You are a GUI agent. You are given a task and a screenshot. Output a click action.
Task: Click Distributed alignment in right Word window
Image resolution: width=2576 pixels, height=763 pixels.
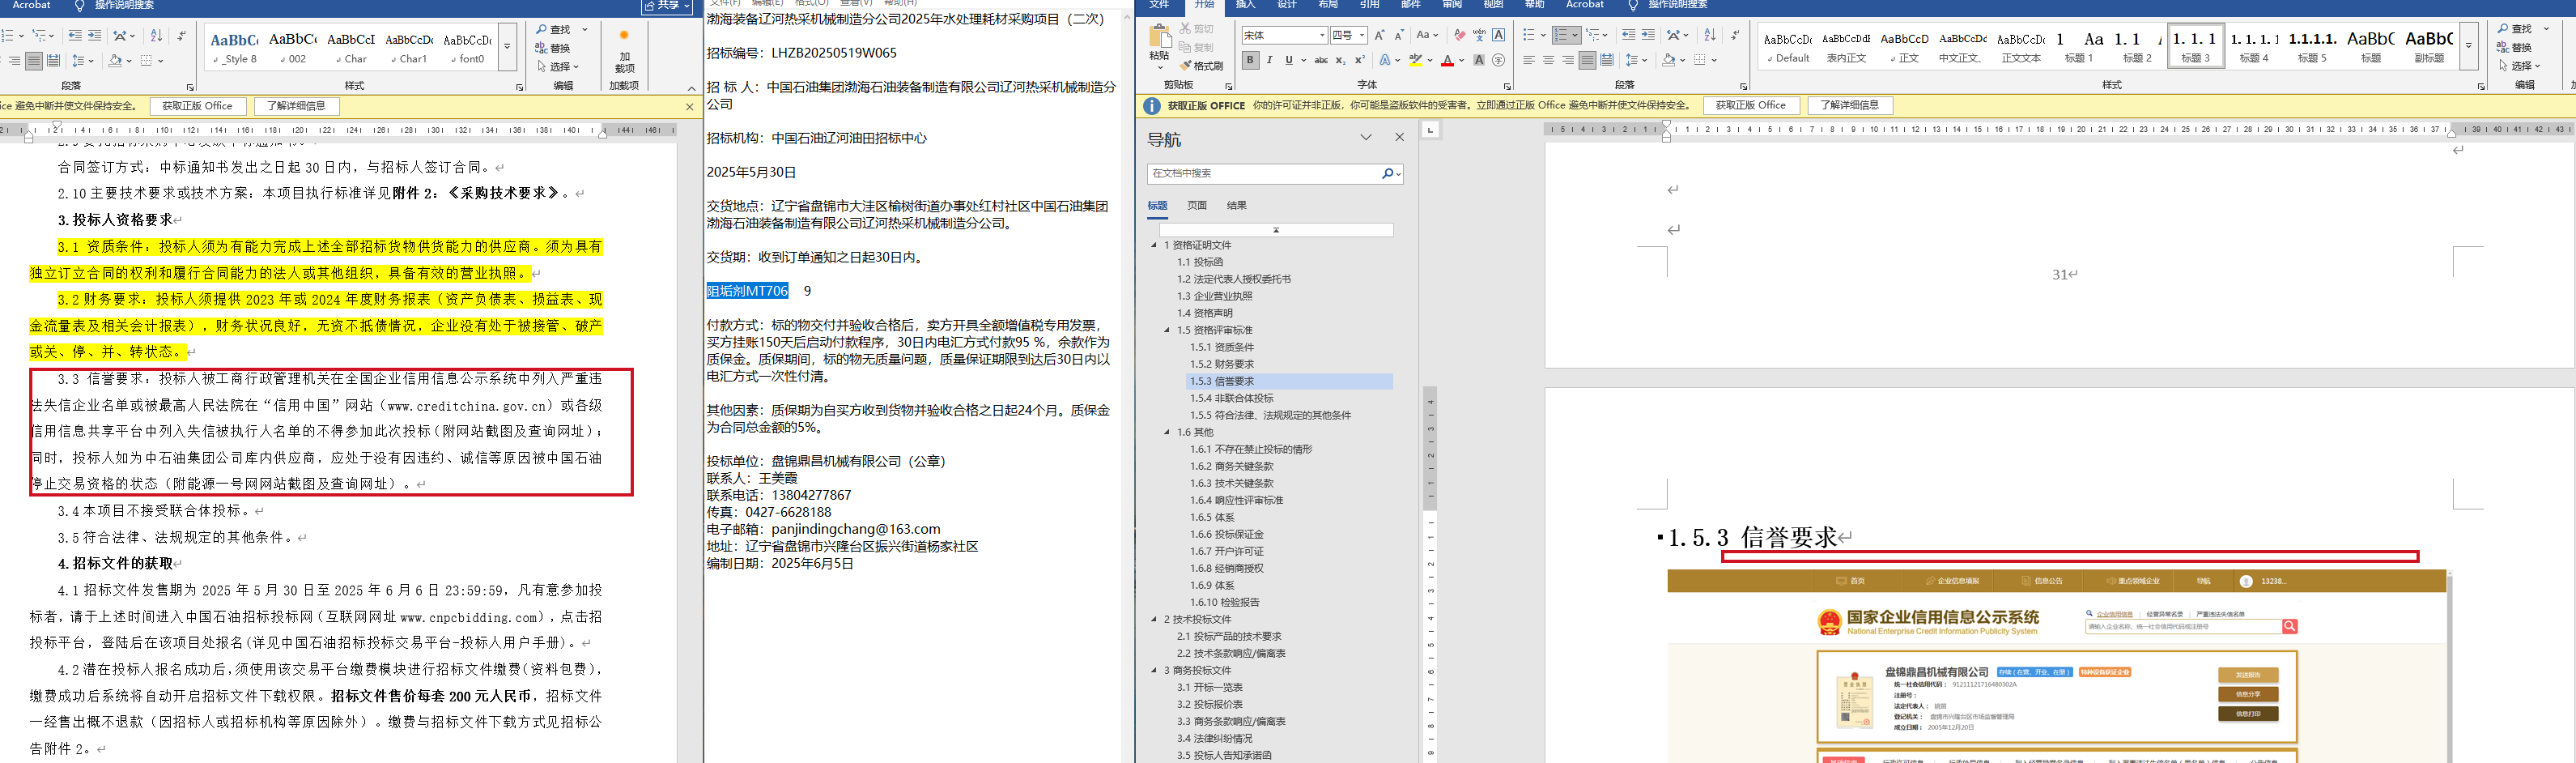[x=1607, y=61]
